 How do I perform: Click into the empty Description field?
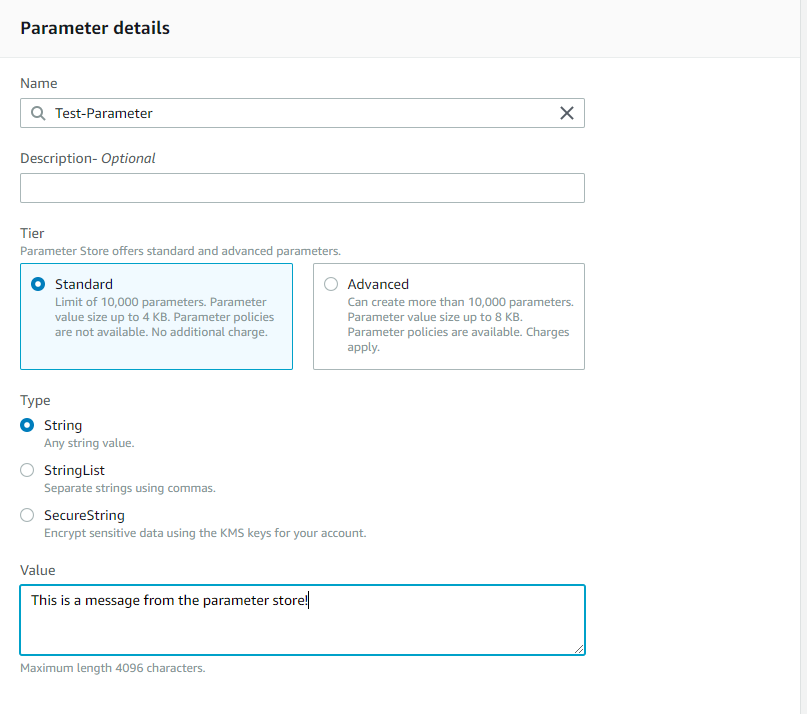point(302,188)
